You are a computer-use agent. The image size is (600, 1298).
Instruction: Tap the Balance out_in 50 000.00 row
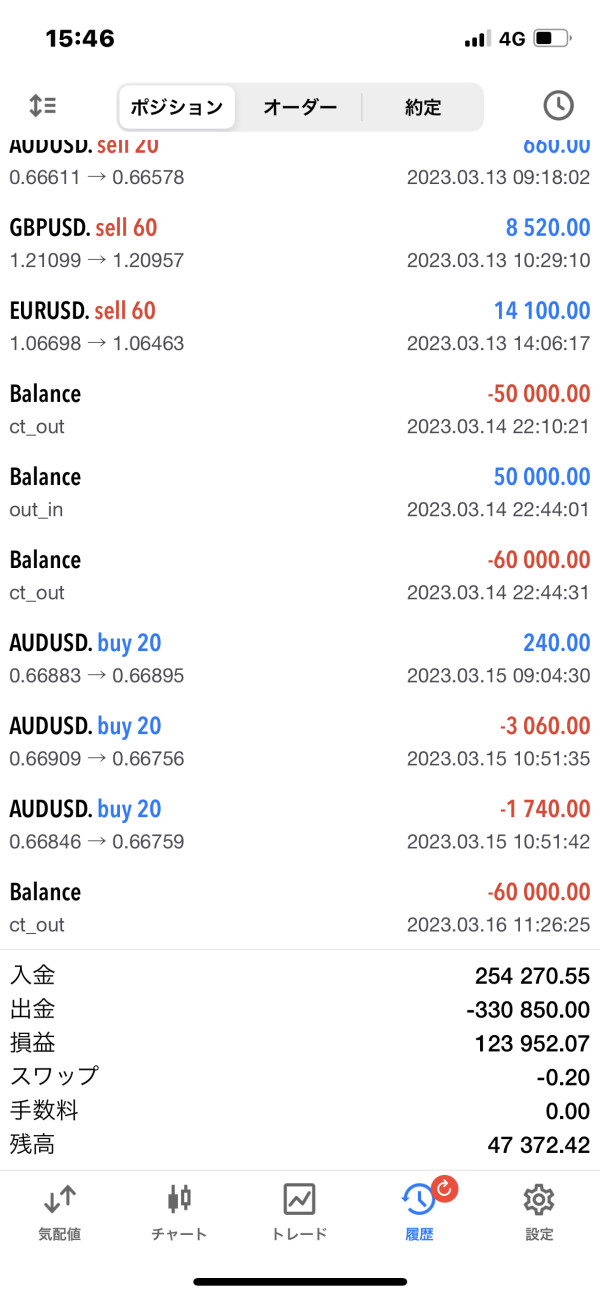[300, 493]
